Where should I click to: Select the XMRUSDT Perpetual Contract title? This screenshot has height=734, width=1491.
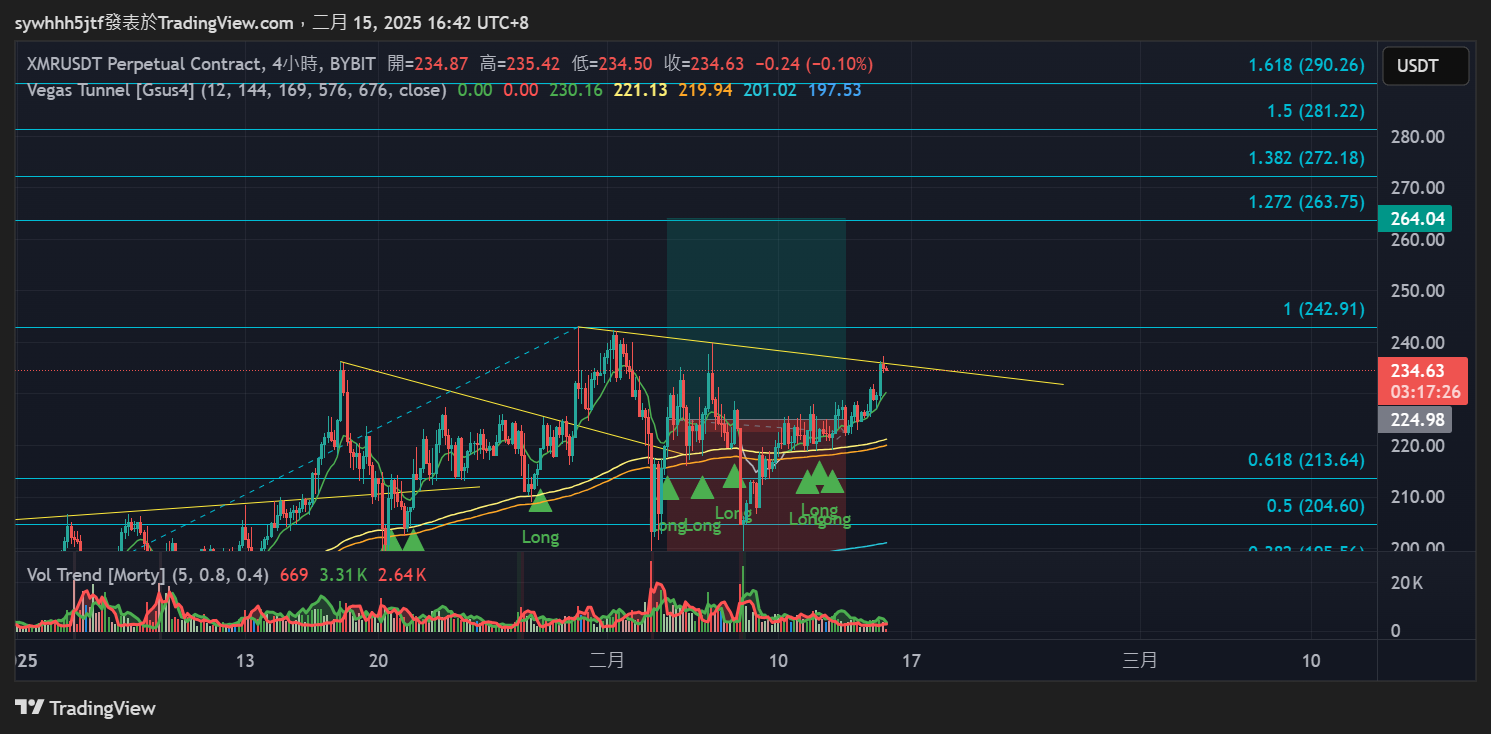[x=146, y=64]
